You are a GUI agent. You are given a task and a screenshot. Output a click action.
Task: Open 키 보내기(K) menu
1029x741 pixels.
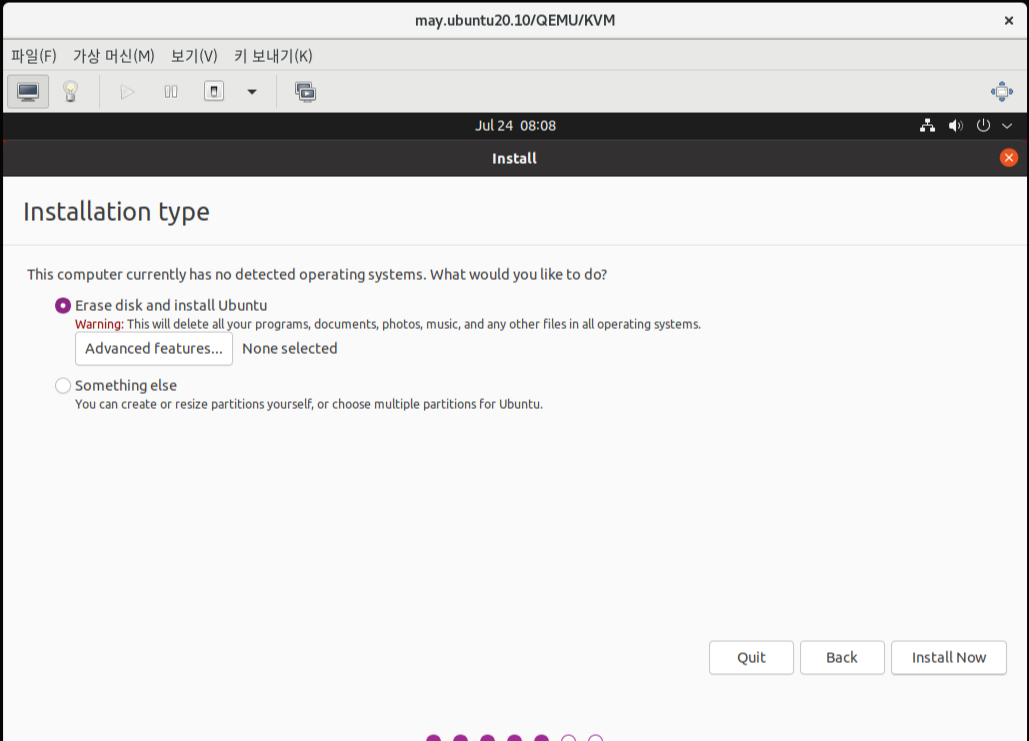(273, 56)
